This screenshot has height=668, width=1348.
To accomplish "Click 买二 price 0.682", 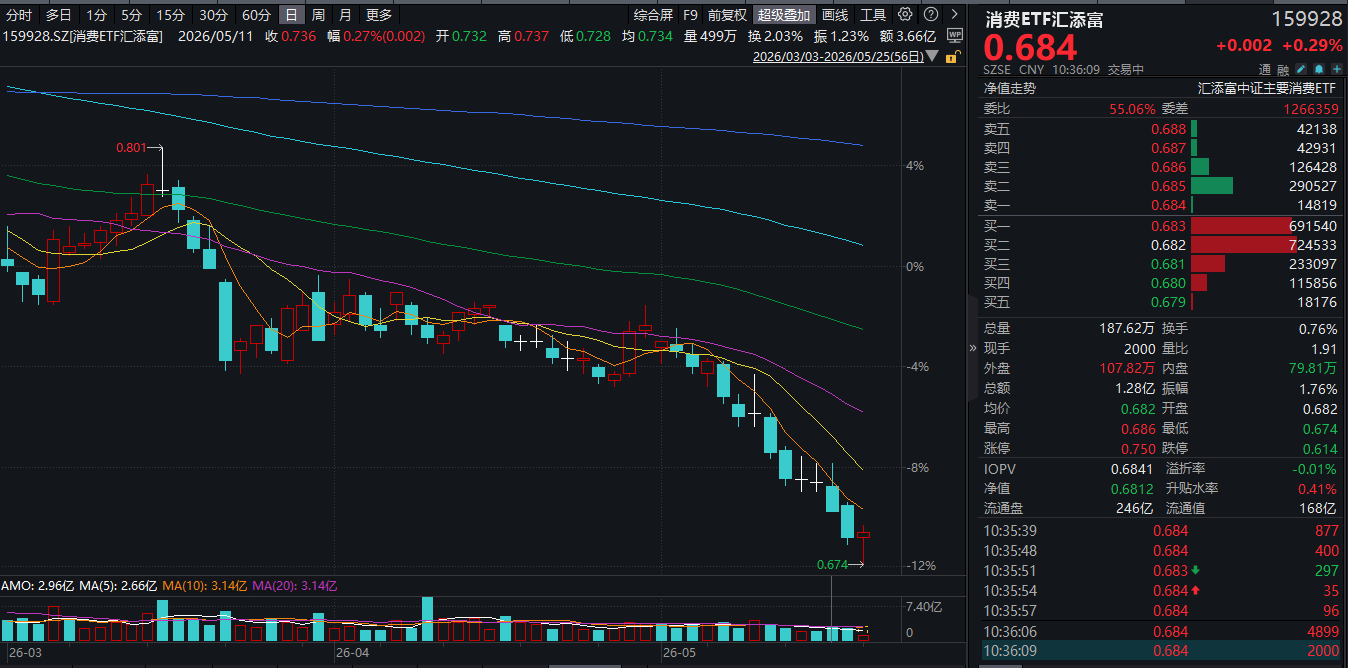I will coord(1168,245).
